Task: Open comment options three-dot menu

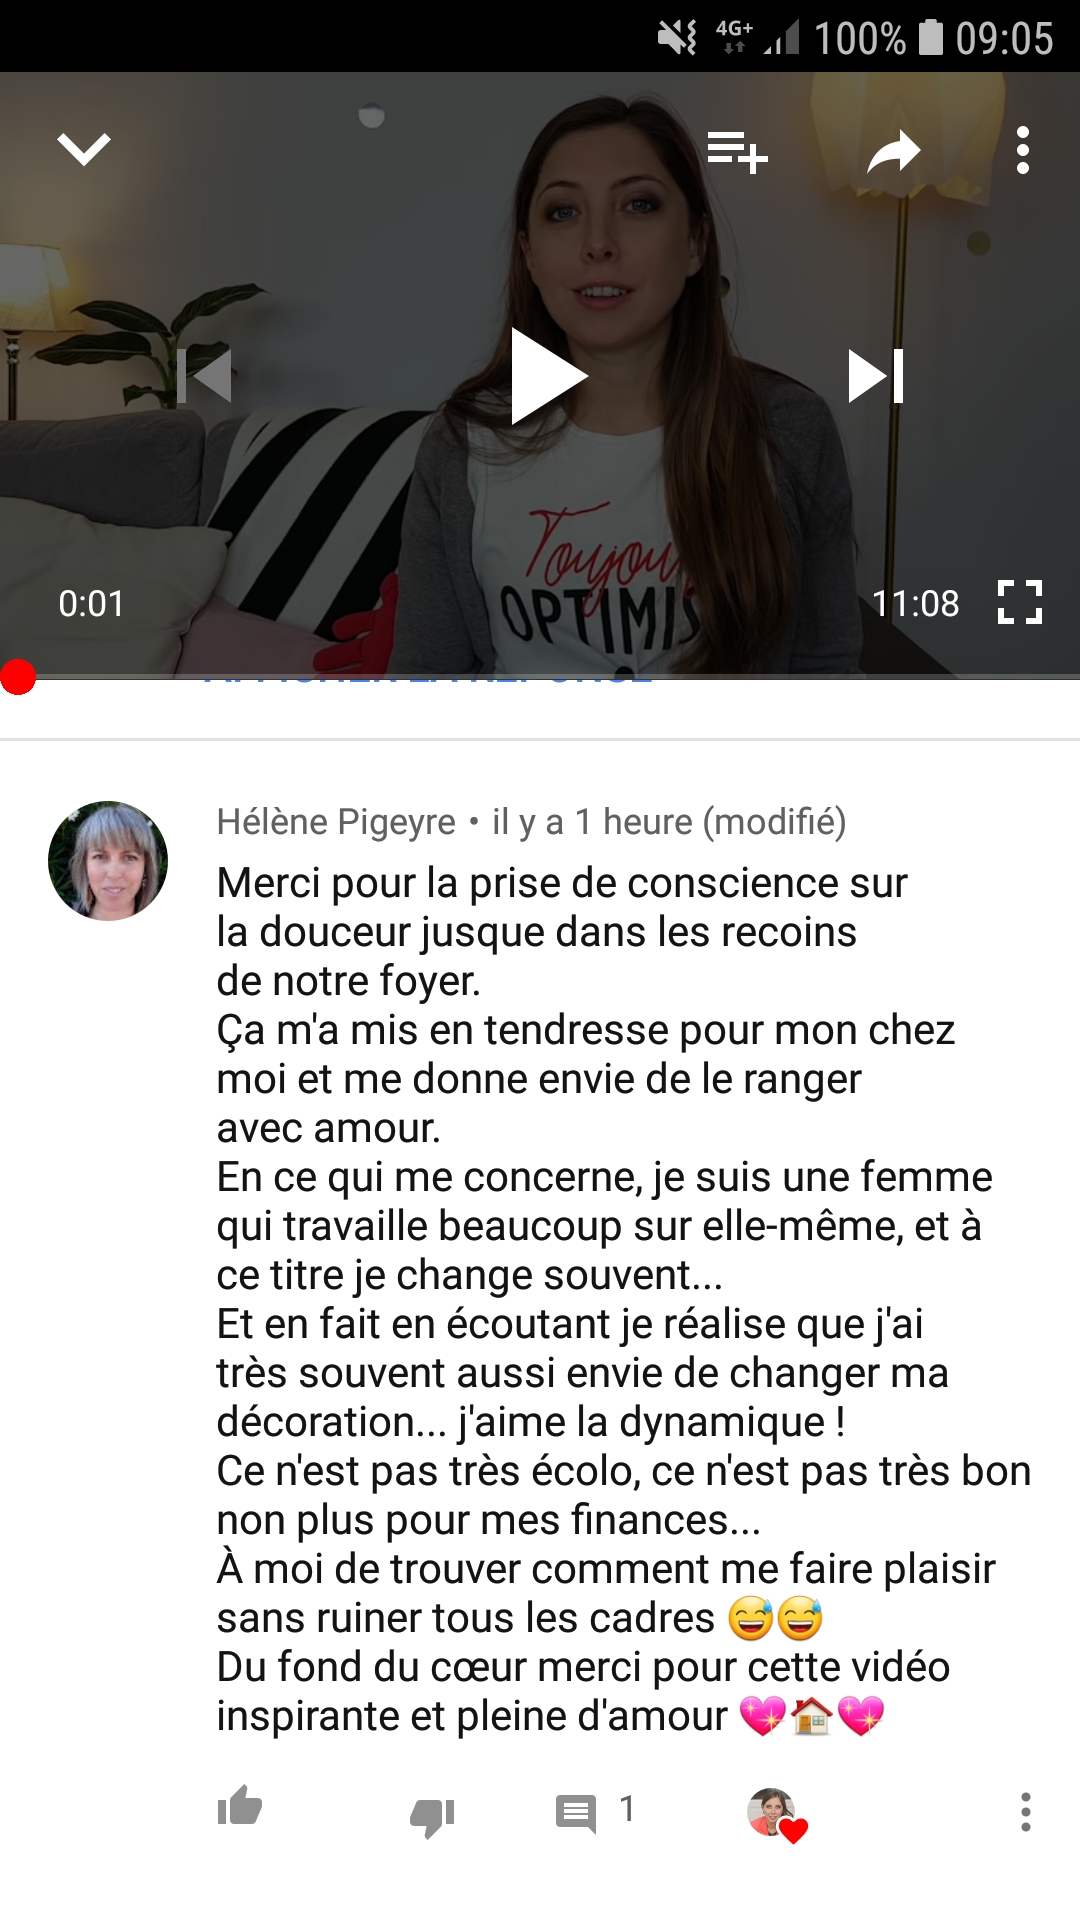Action: click(x=1025, y=1812)
